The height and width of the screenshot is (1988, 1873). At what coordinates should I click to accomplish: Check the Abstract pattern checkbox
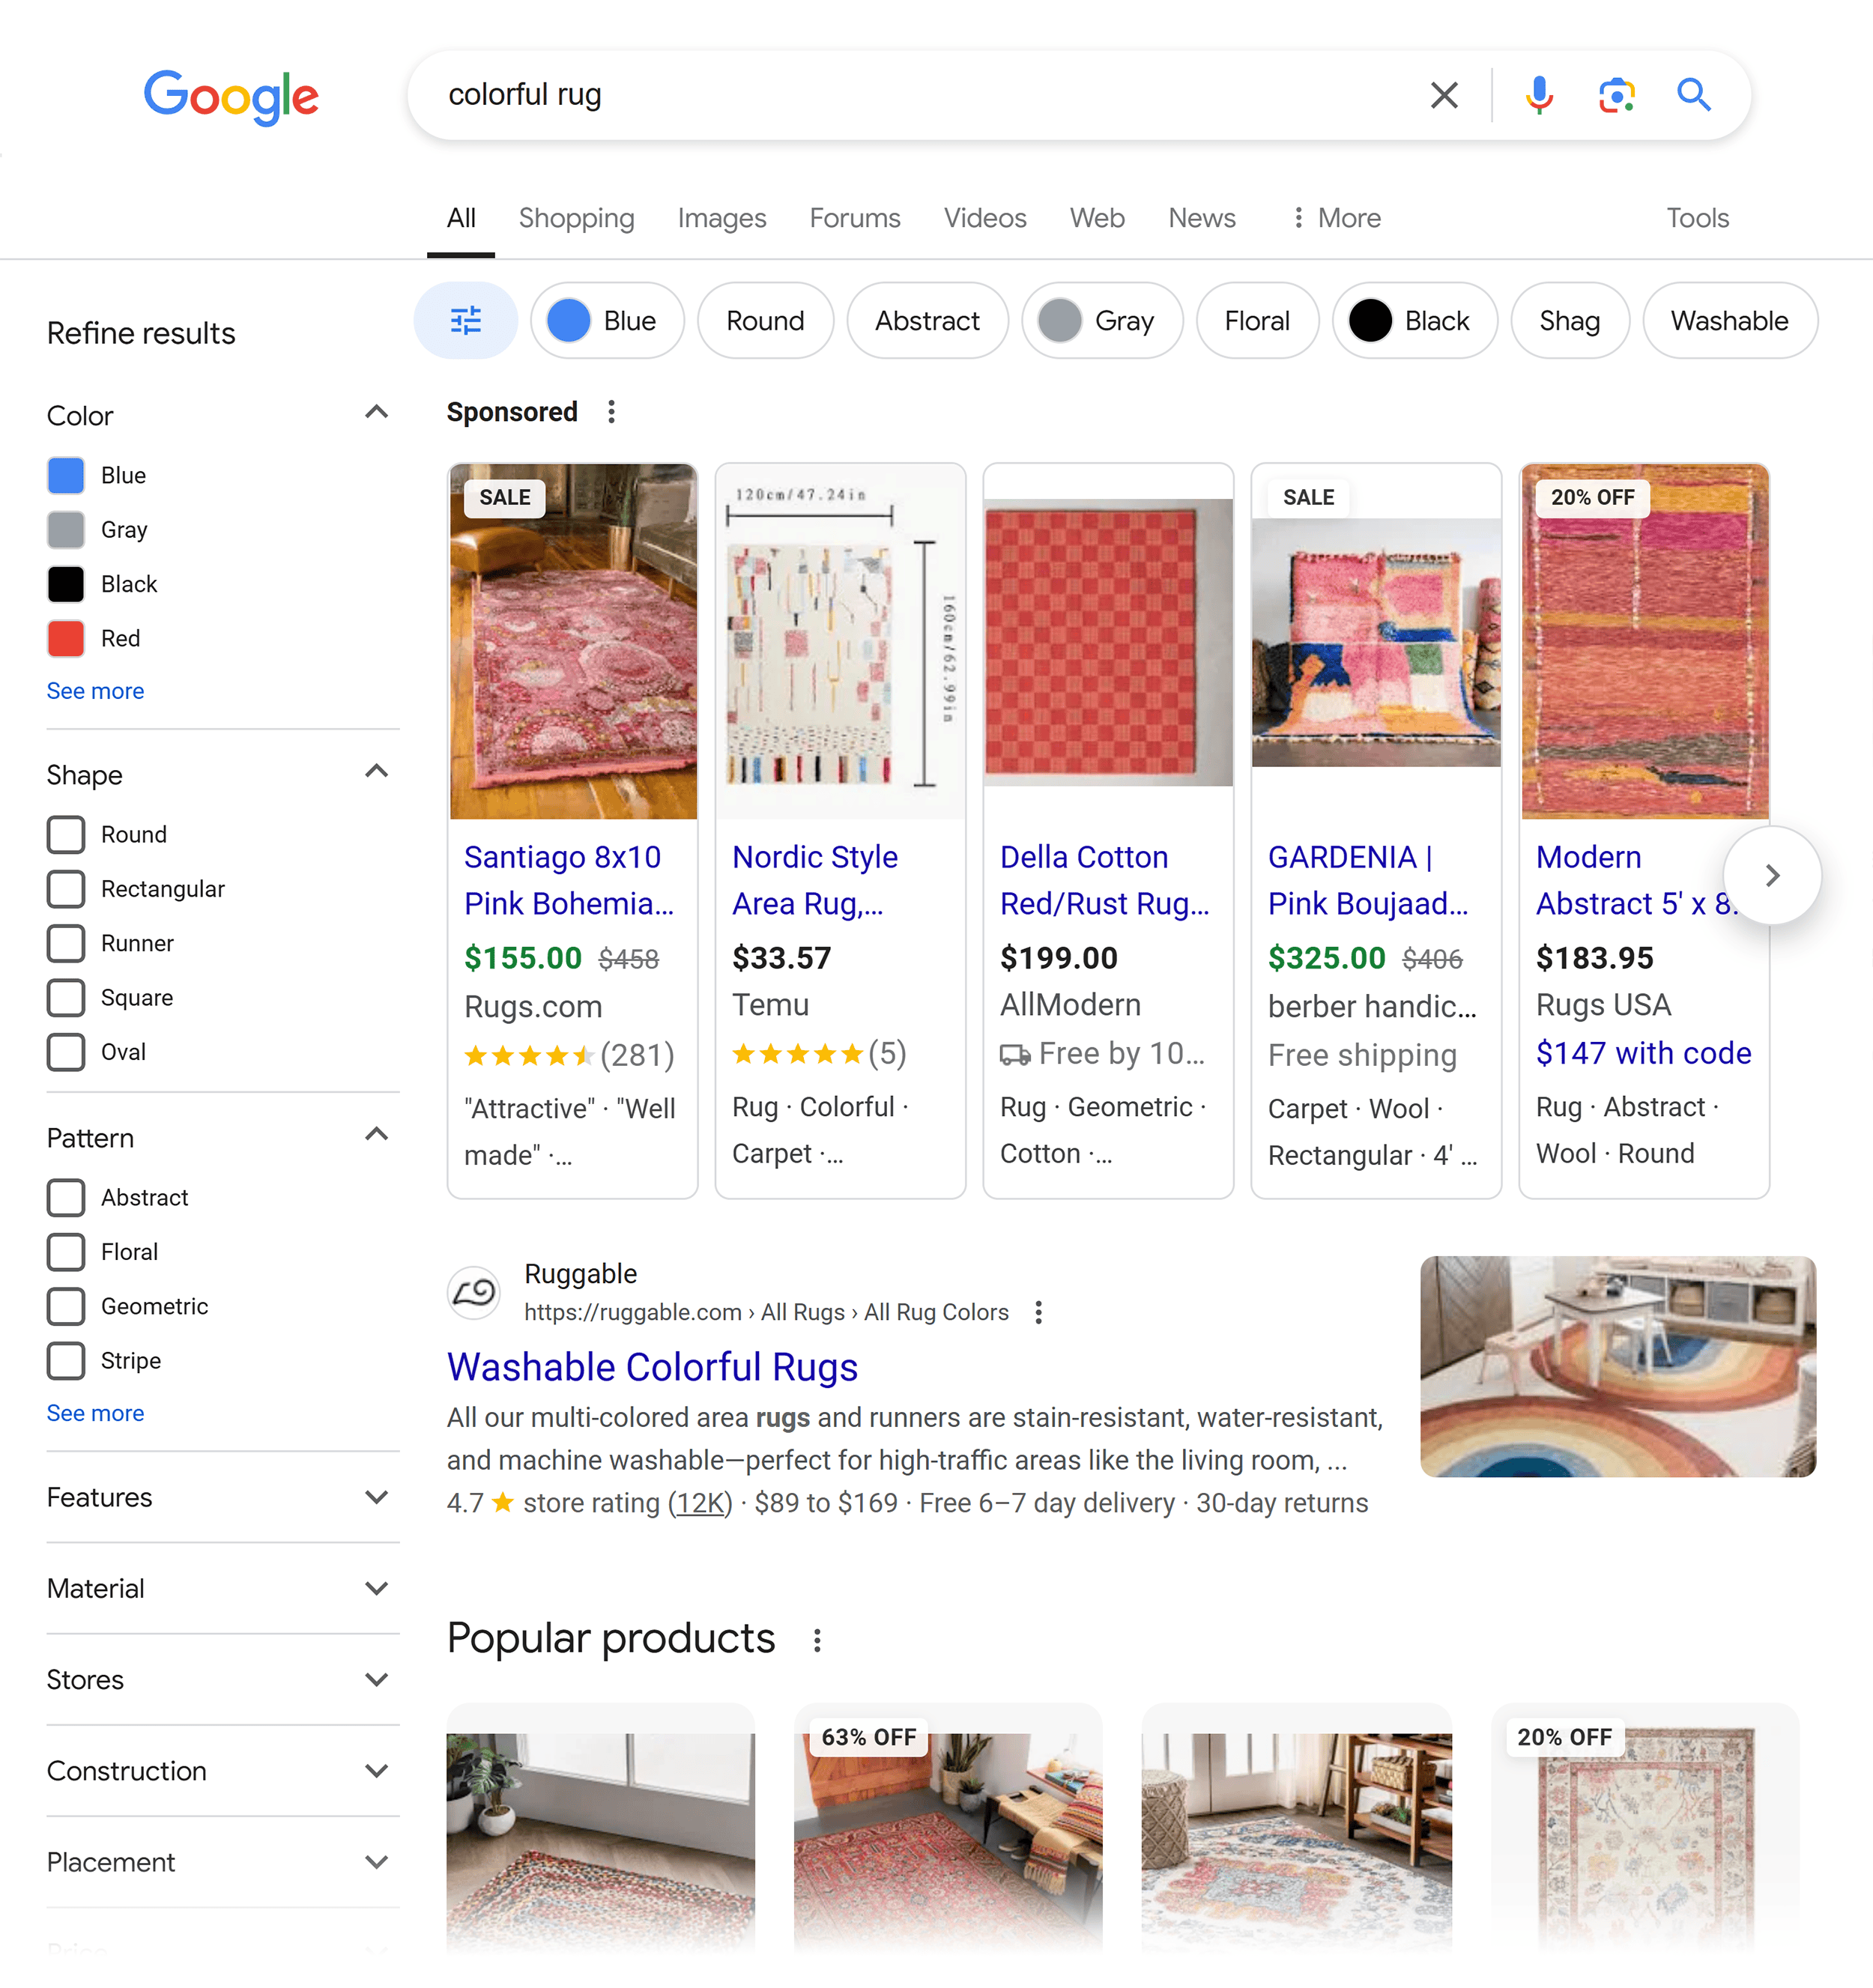pyautogui.click(x=66, y=1198)
